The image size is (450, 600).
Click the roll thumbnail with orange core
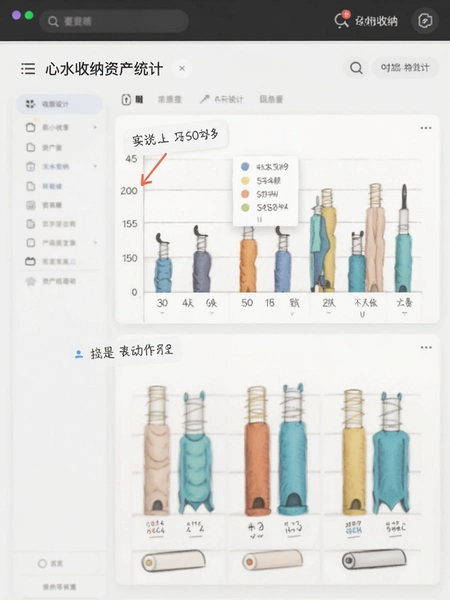[272, 560]
